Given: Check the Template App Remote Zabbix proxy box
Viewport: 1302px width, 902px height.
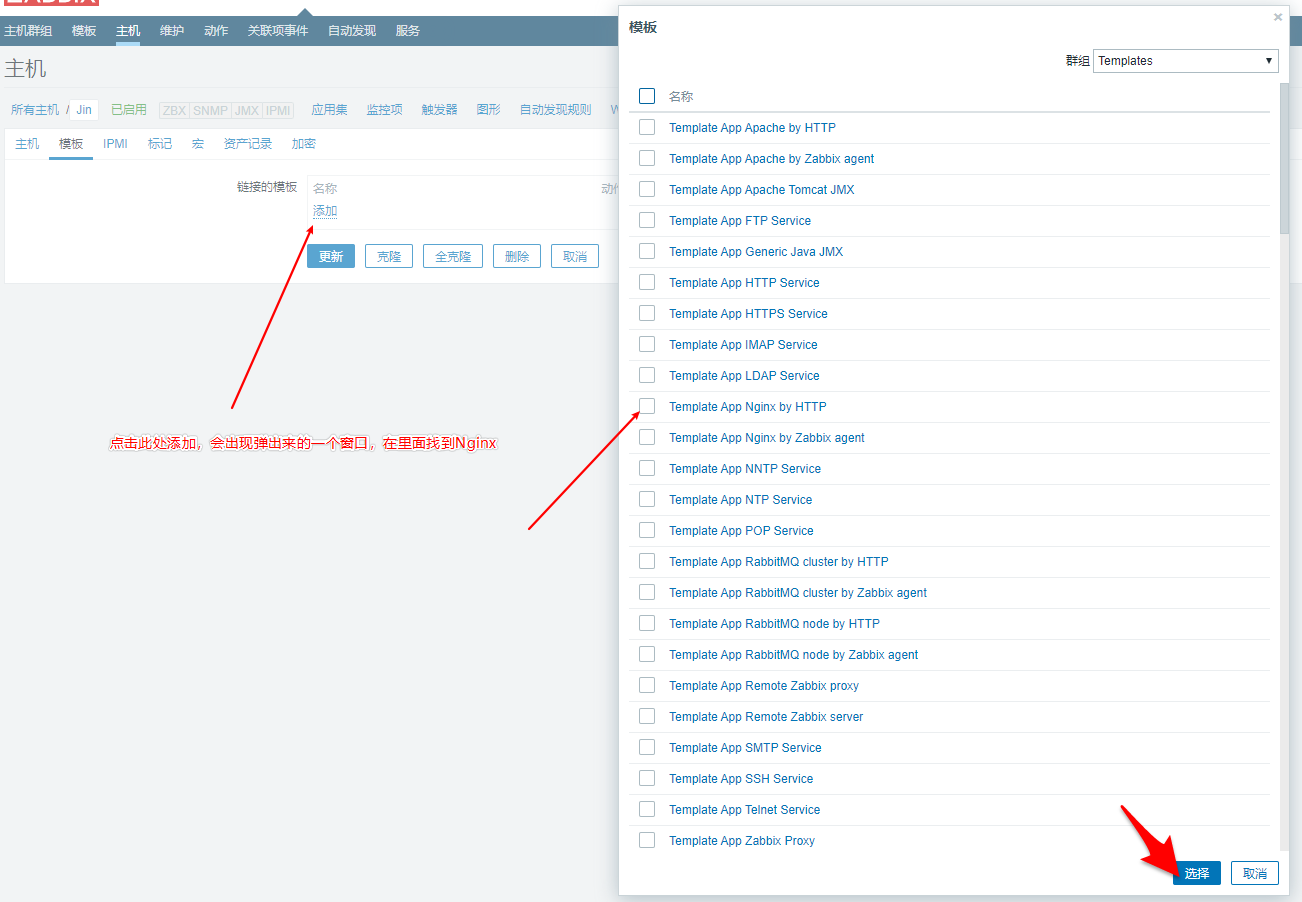Looking at the screenshot, I should [647, 685].
